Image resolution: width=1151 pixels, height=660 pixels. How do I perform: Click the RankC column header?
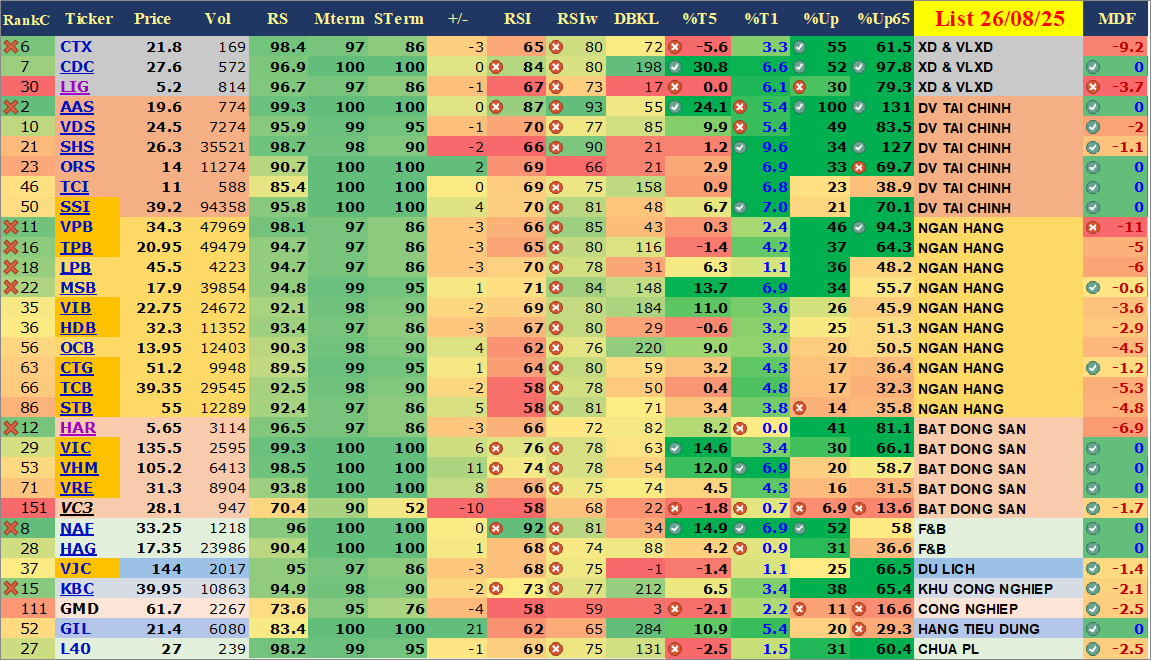point(26,19)
